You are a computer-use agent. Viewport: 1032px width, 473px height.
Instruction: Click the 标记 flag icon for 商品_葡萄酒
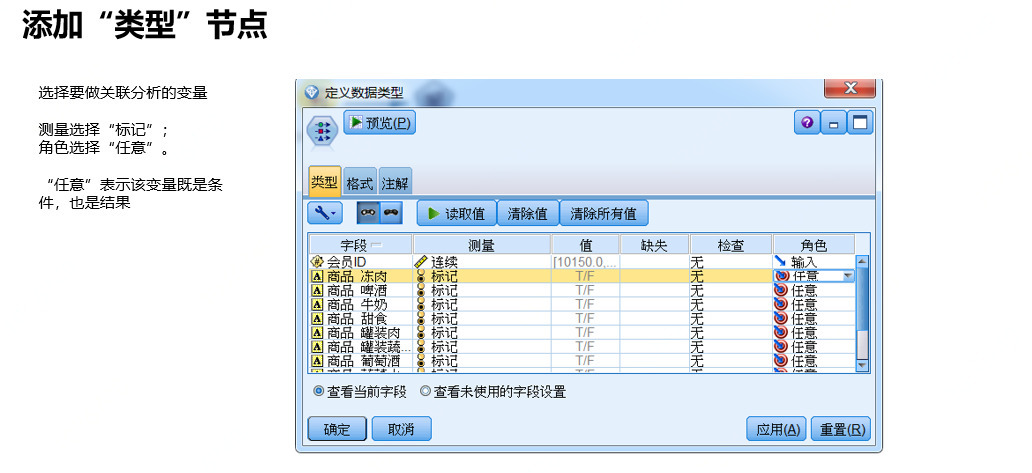click(421, 361)
